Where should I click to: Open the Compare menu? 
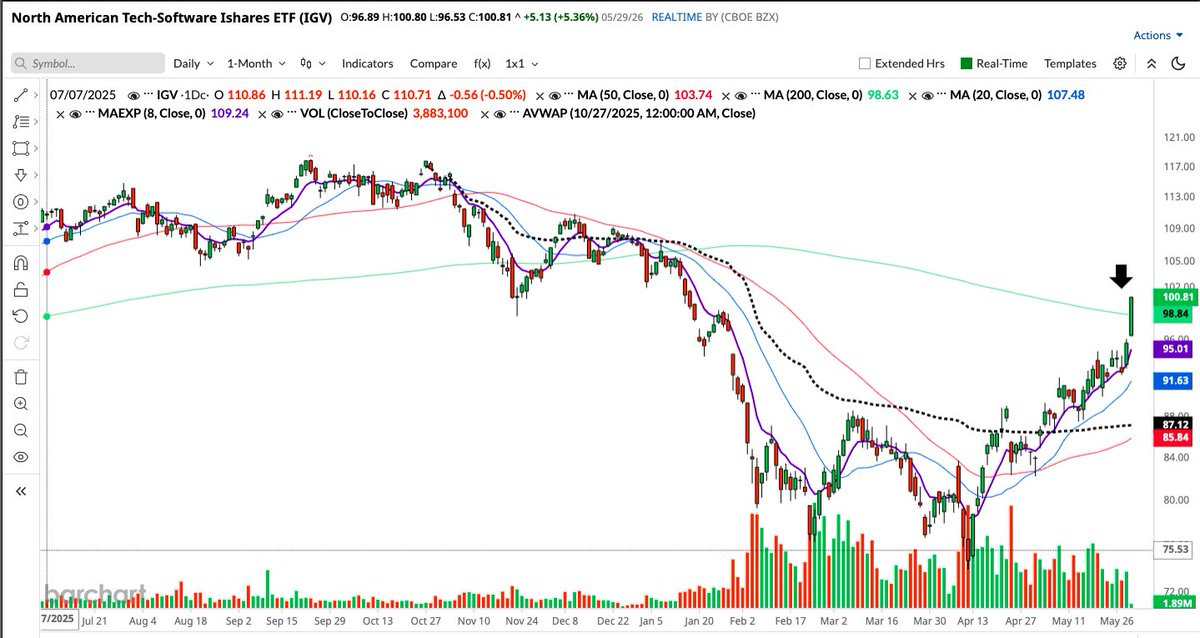coord(433,63)
